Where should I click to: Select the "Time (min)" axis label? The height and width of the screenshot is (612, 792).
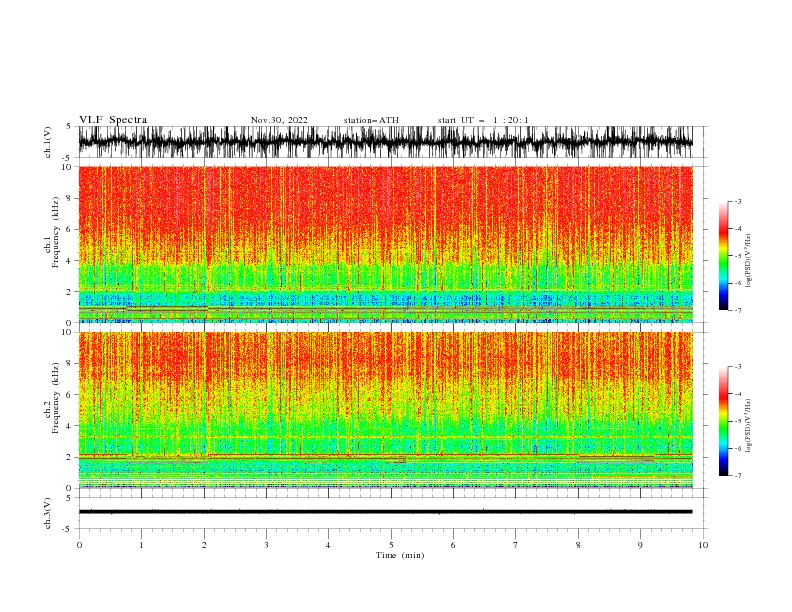pyautogui.click(x=400, y=555)
